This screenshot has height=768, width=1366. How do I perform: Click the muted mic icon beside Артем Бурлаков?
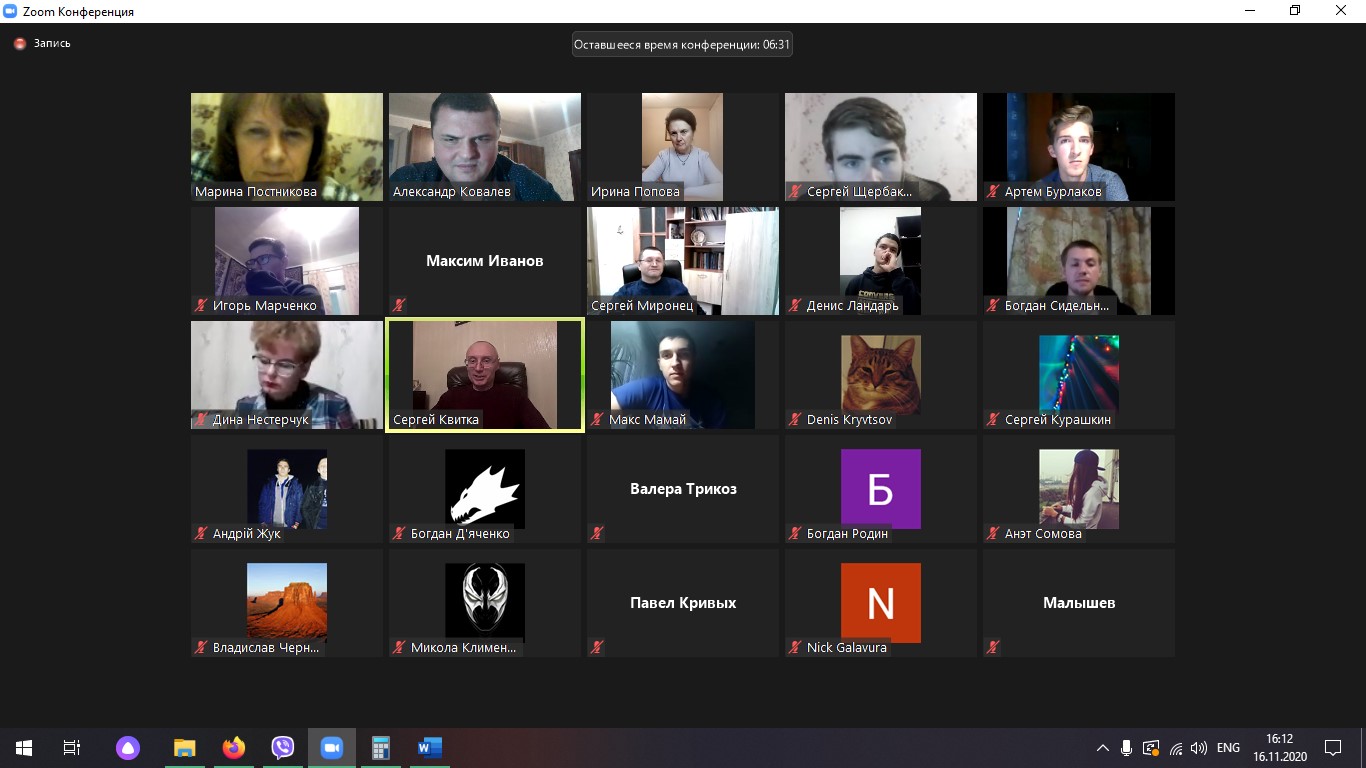[994, 192]
